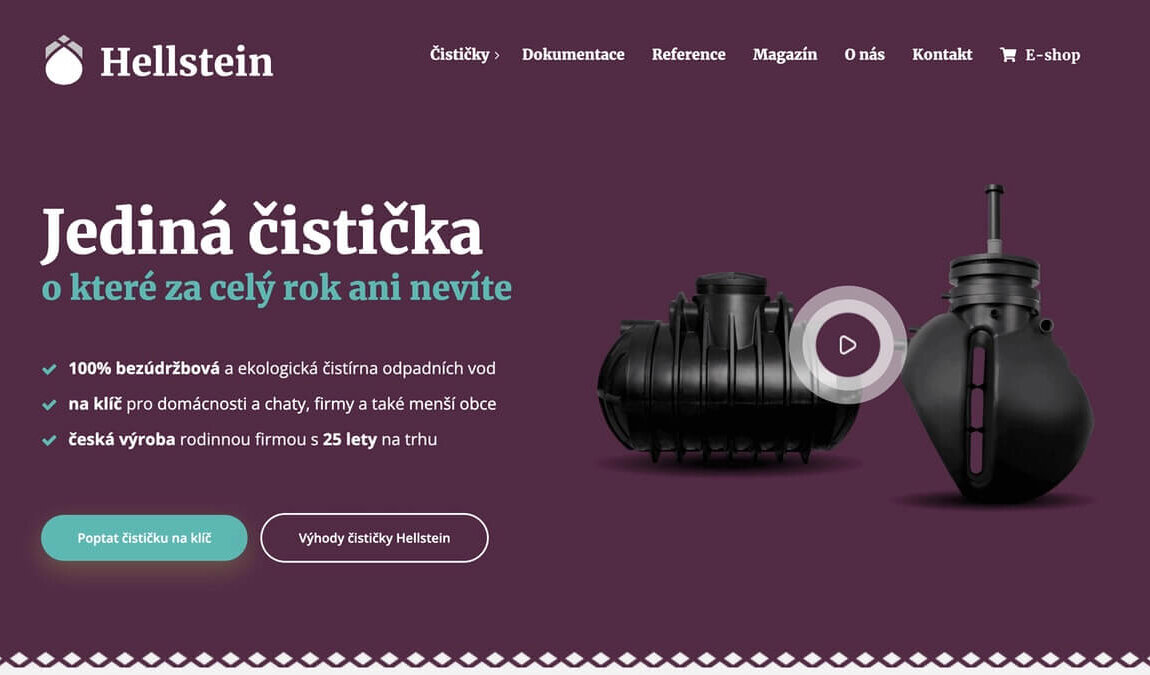Open the Reference menu item
1150x675 pixels.
688,54
